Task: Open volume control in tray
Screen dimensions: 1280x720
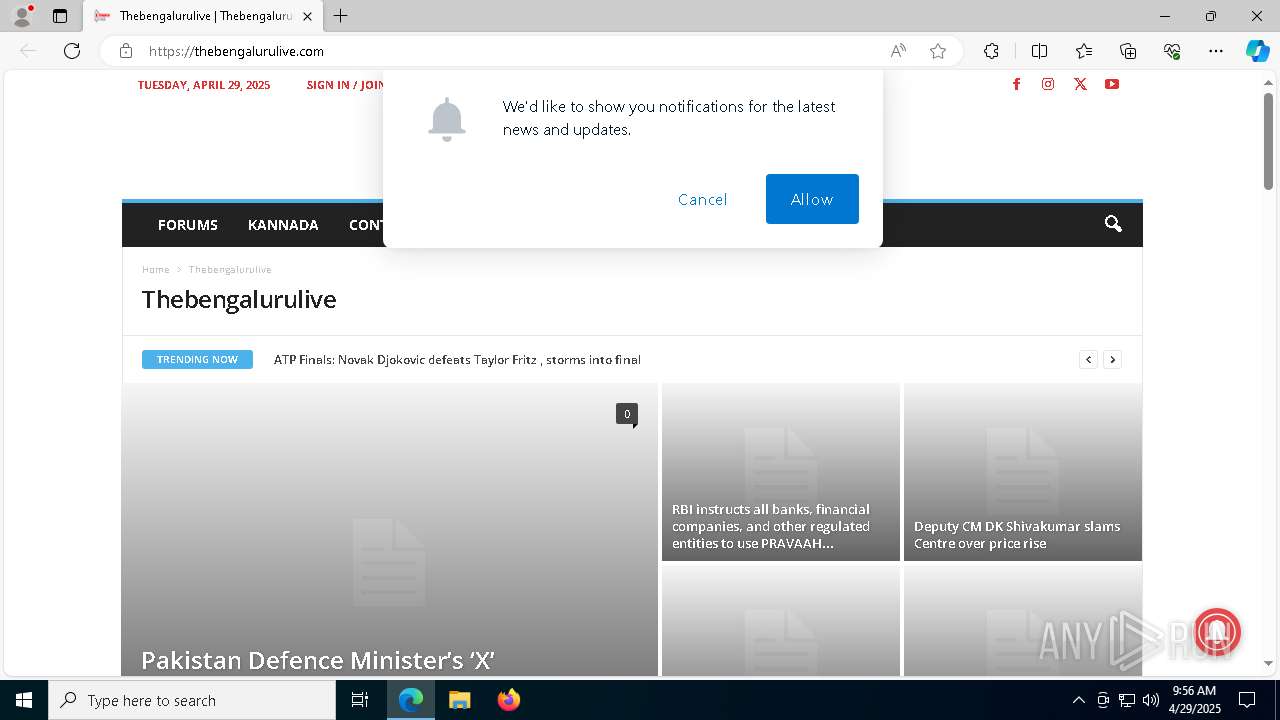Action: point(1150,700)
